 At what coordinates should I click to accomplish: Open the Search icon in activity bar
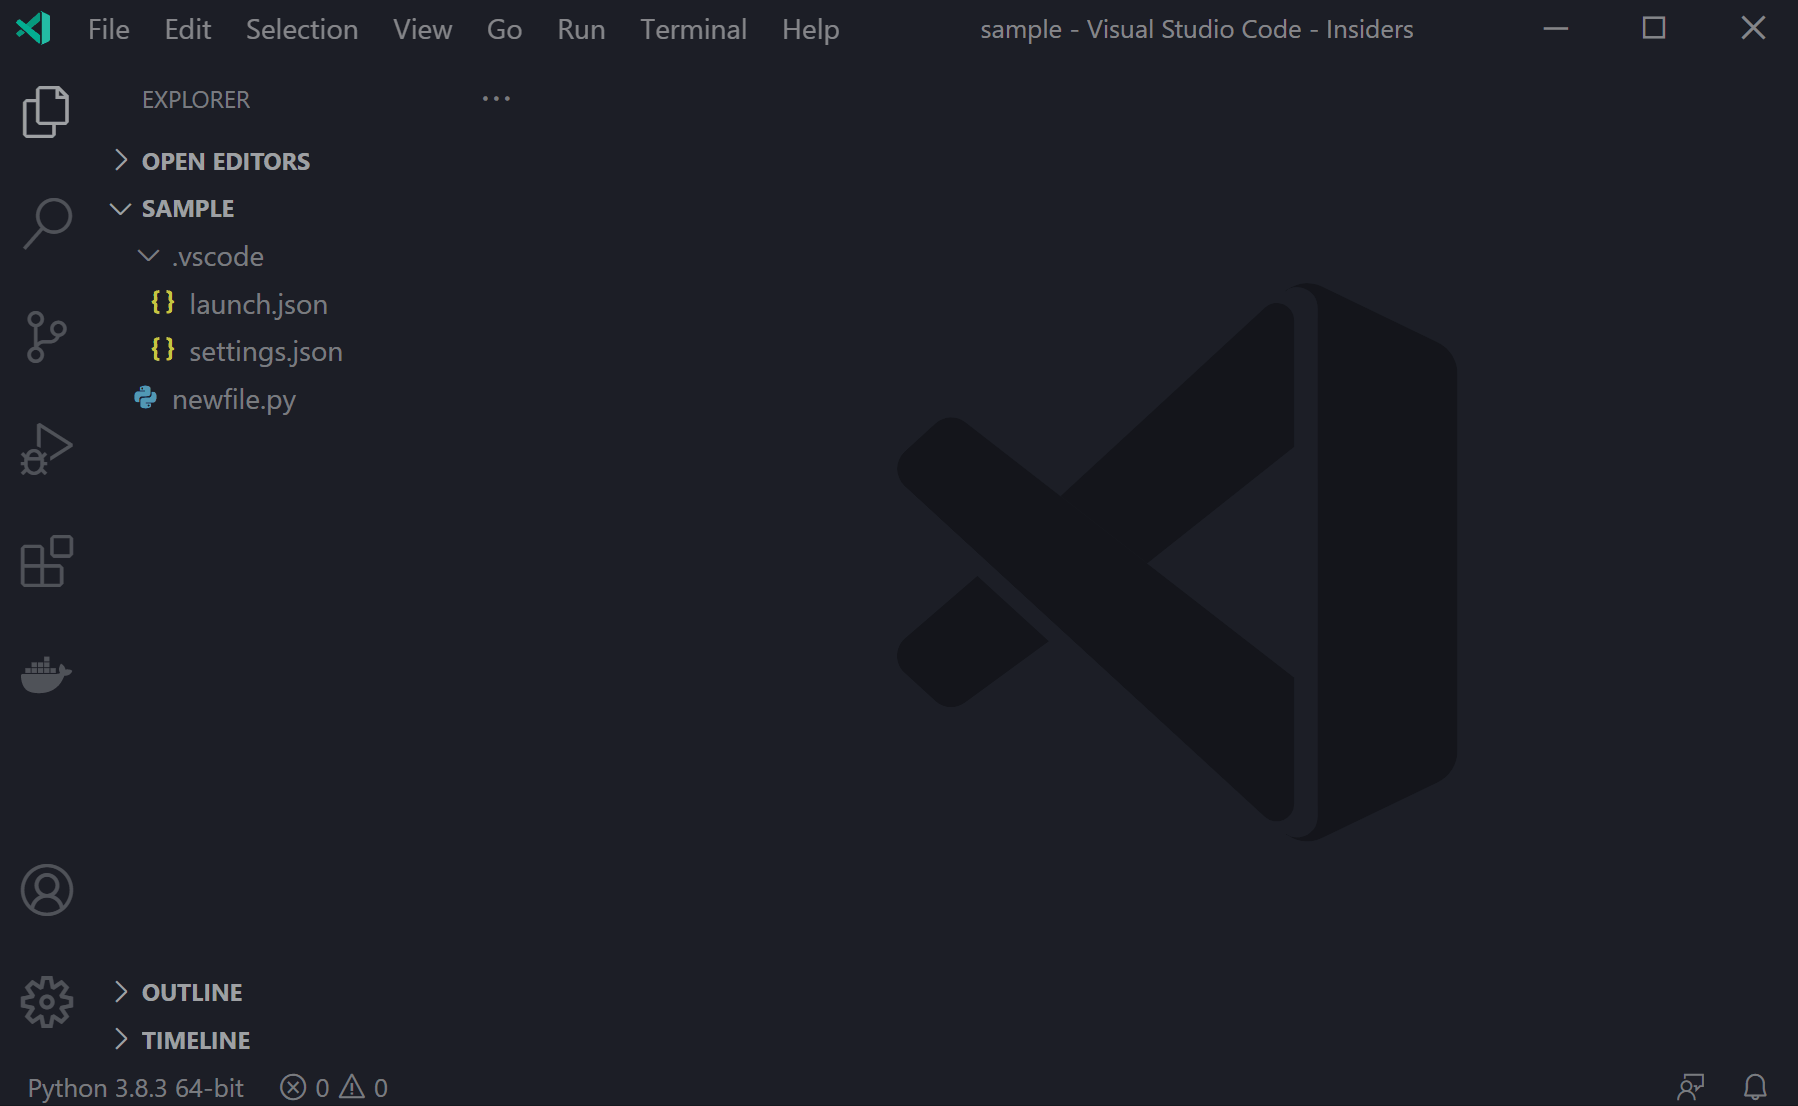[46, 224]
